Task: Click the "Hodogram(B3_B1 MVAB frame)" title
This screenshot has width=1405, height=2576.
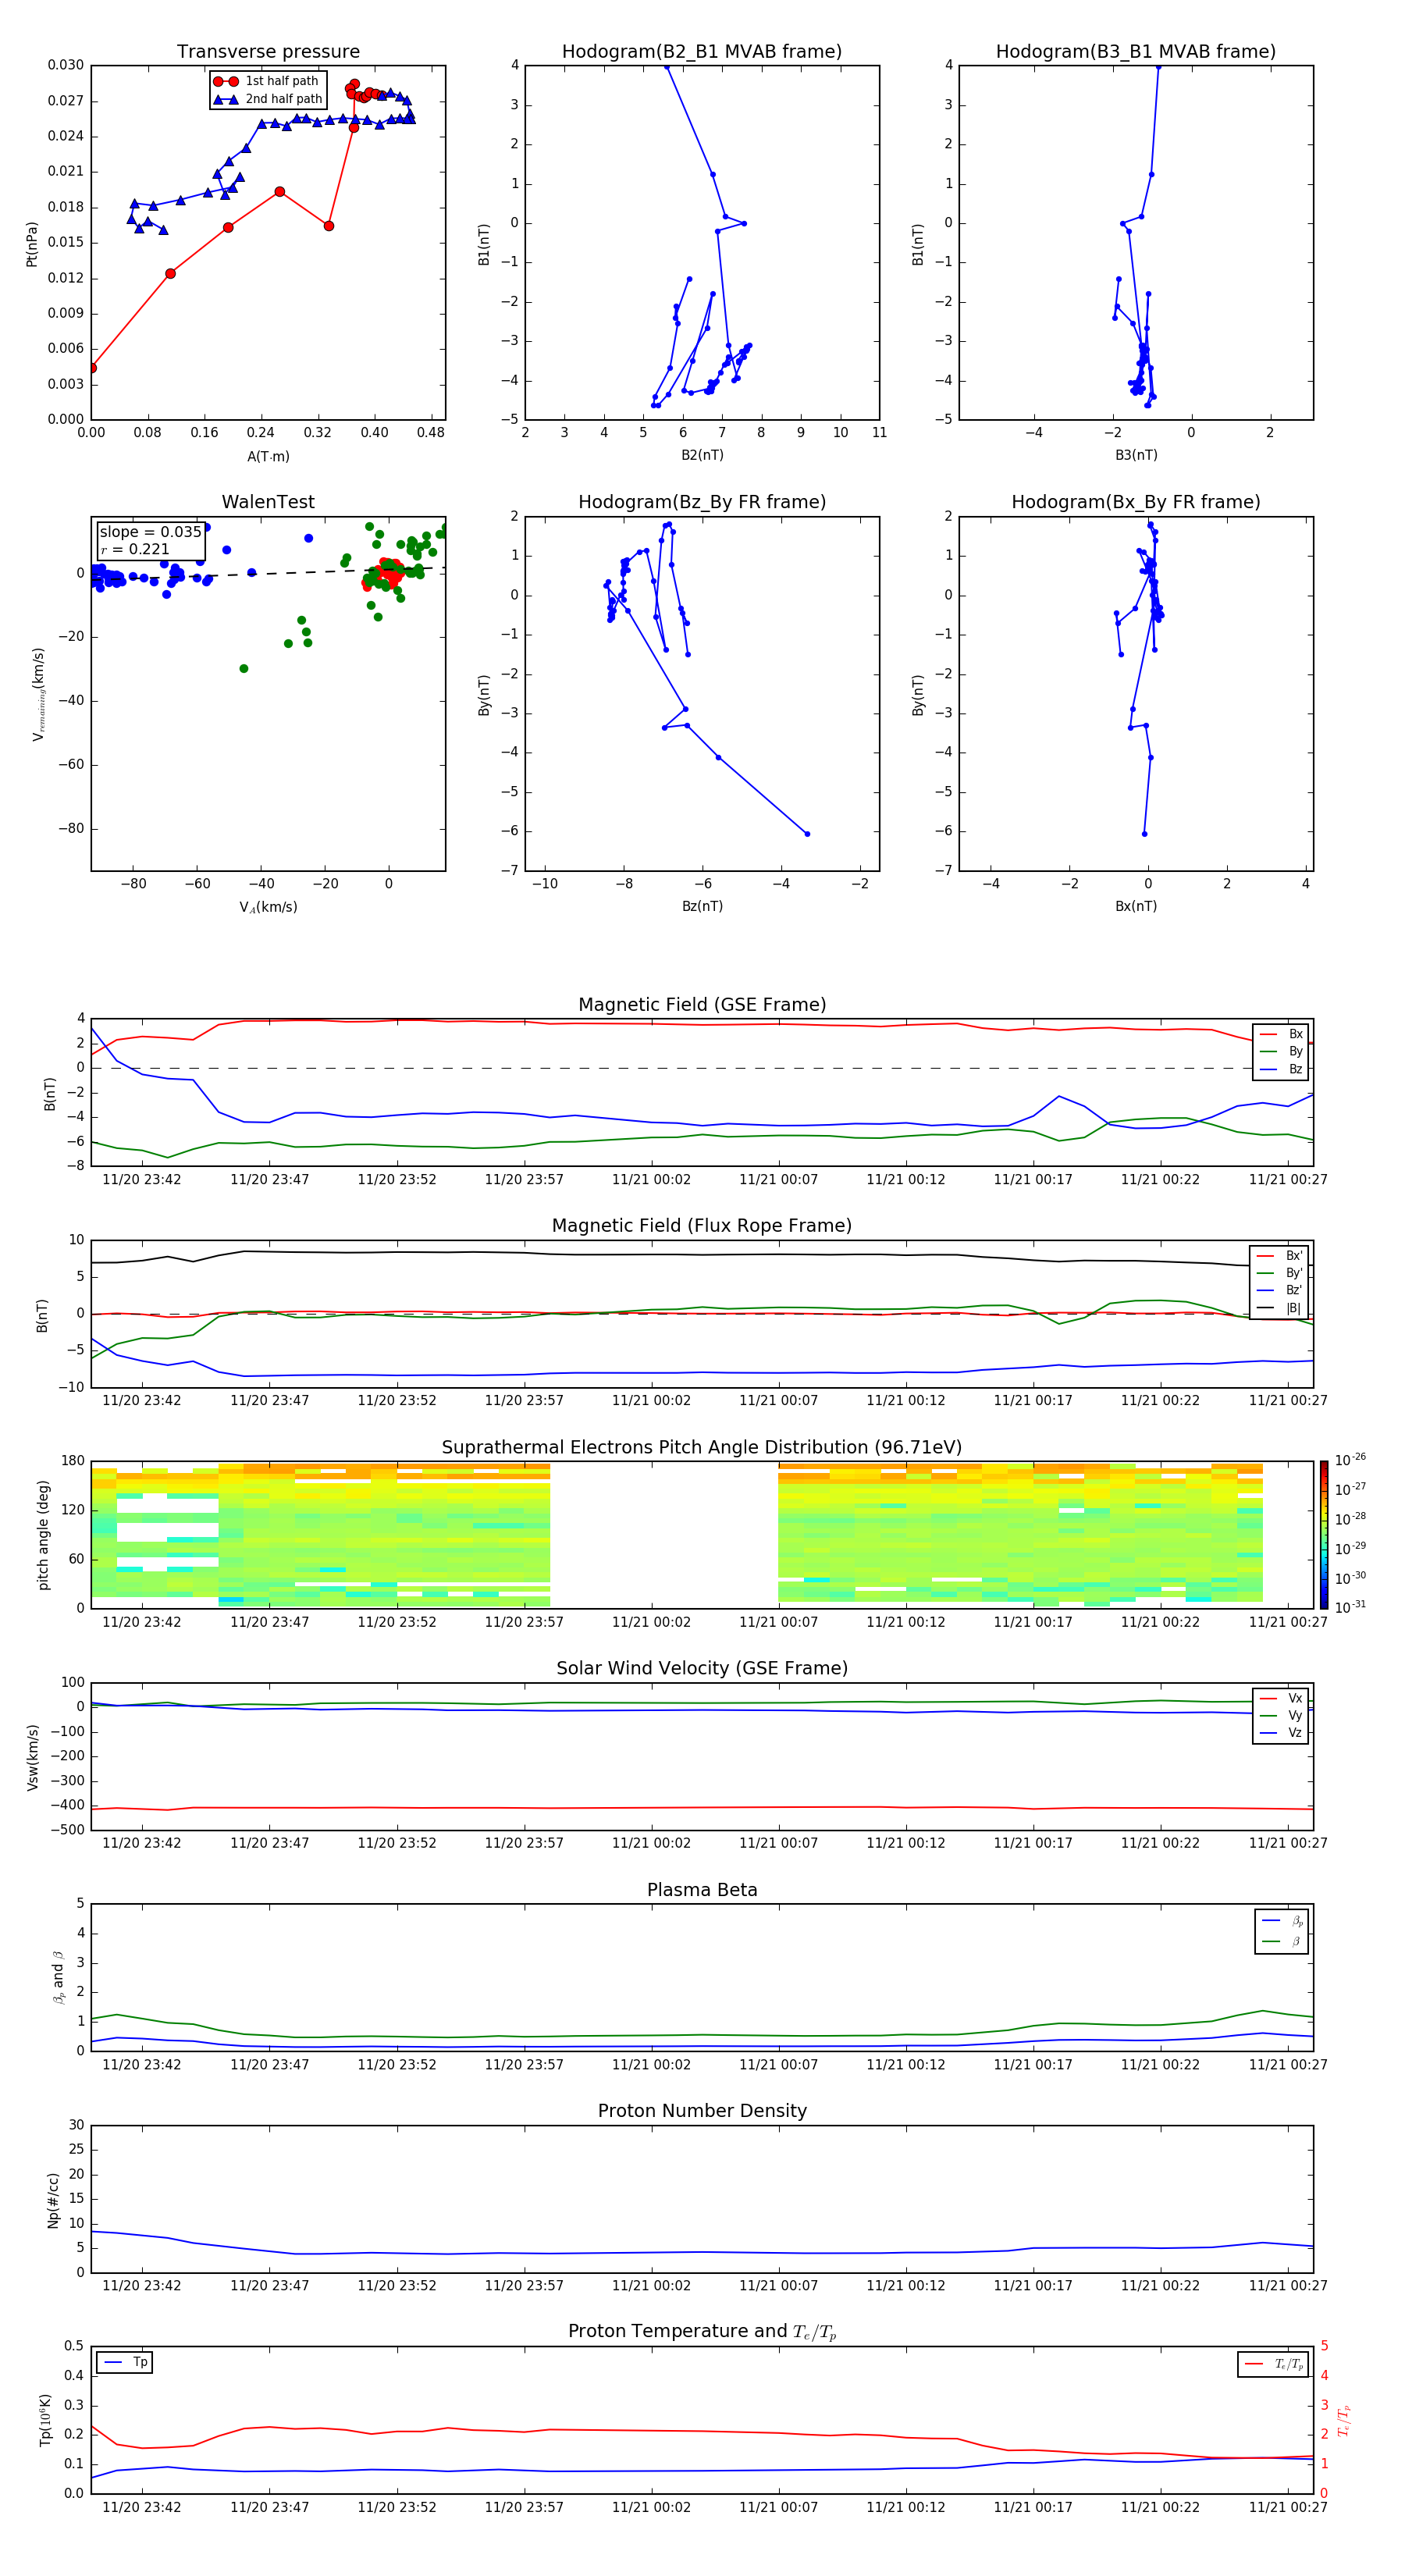Action: pos(1135,52)
